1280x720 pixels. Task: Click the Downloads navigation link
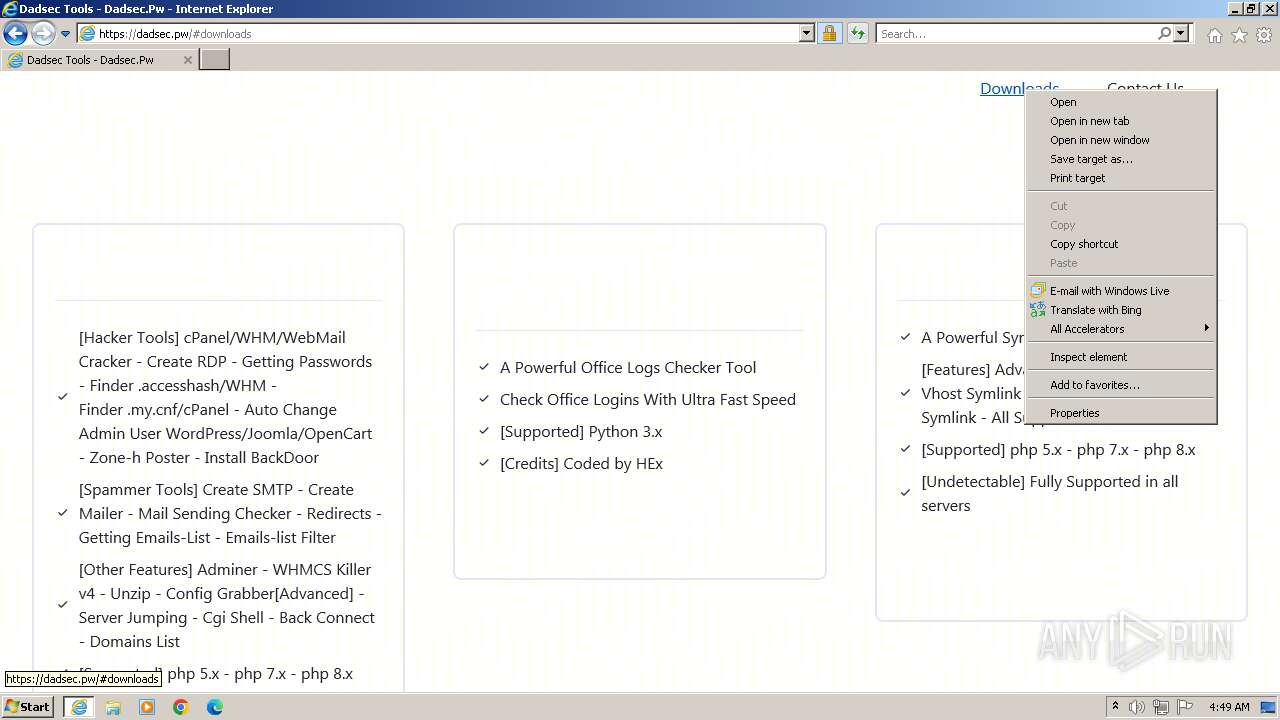point(1003,88)
